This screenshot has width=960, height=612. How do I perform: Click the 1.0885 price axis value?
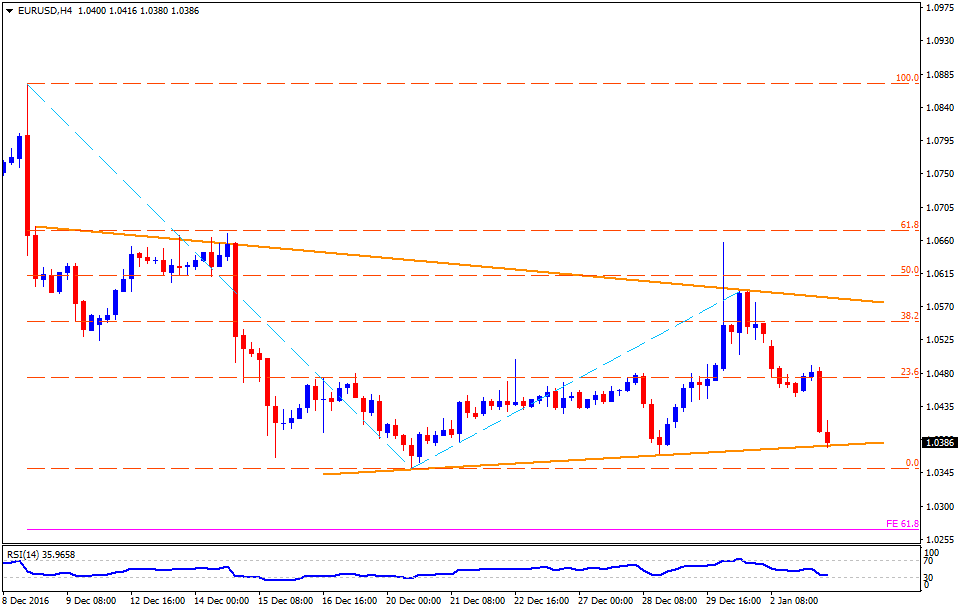pyautogui.click(x=940, y=75)
